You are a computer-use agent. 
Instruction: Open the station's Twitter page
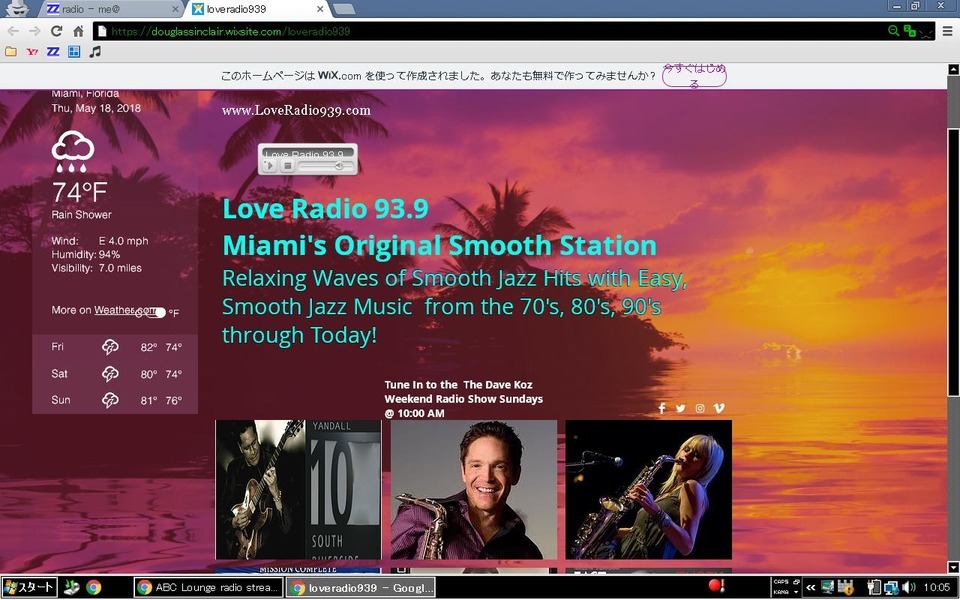pyautogui.click(x=681, y=408)
